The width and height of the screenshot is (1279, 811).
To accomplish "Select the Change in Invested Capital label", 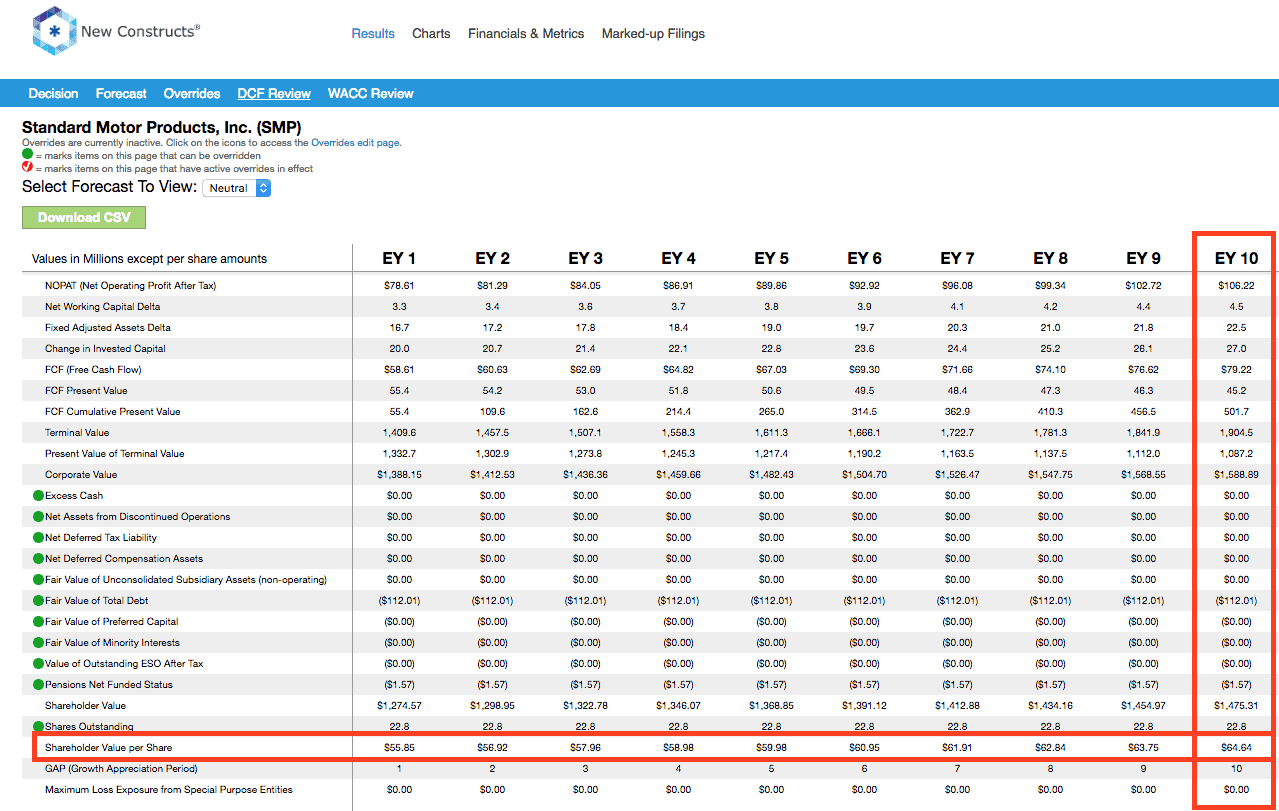I will click(x=105, y=349).
